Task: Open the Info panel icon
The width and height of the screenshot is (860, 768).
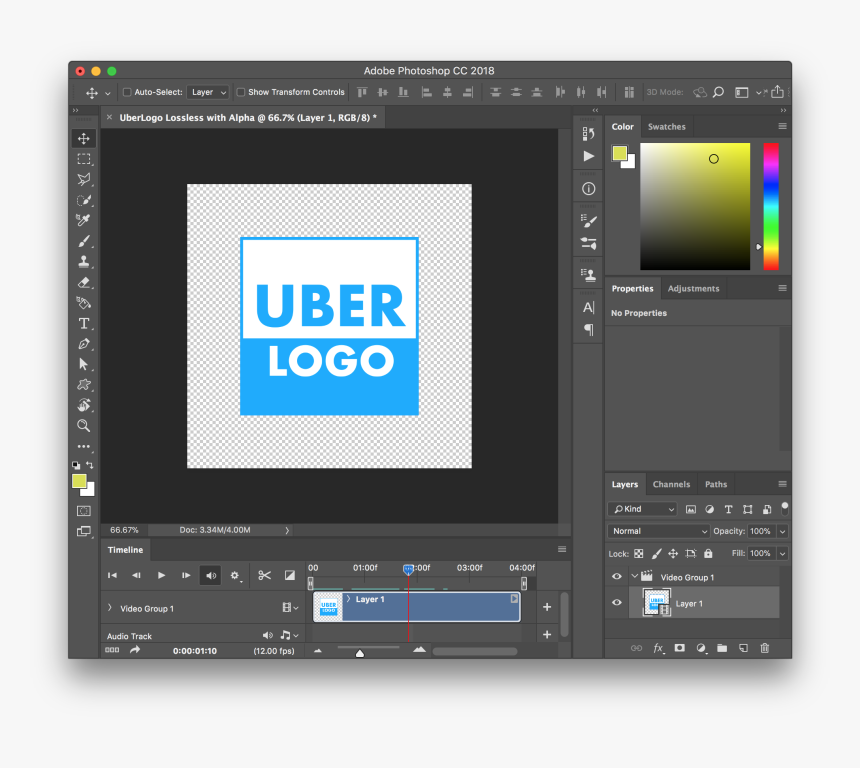Action: click(x=589, y=189)
